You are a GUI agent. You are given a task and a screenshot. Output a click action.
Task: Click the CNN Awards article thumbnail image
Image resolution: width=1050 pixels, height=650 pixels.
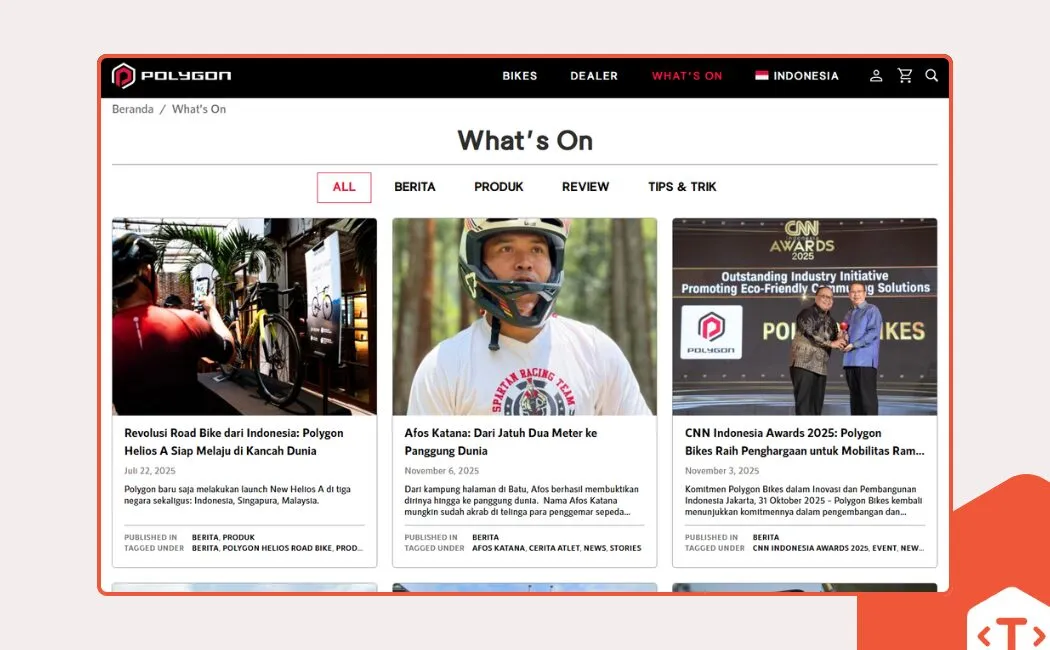803,315
